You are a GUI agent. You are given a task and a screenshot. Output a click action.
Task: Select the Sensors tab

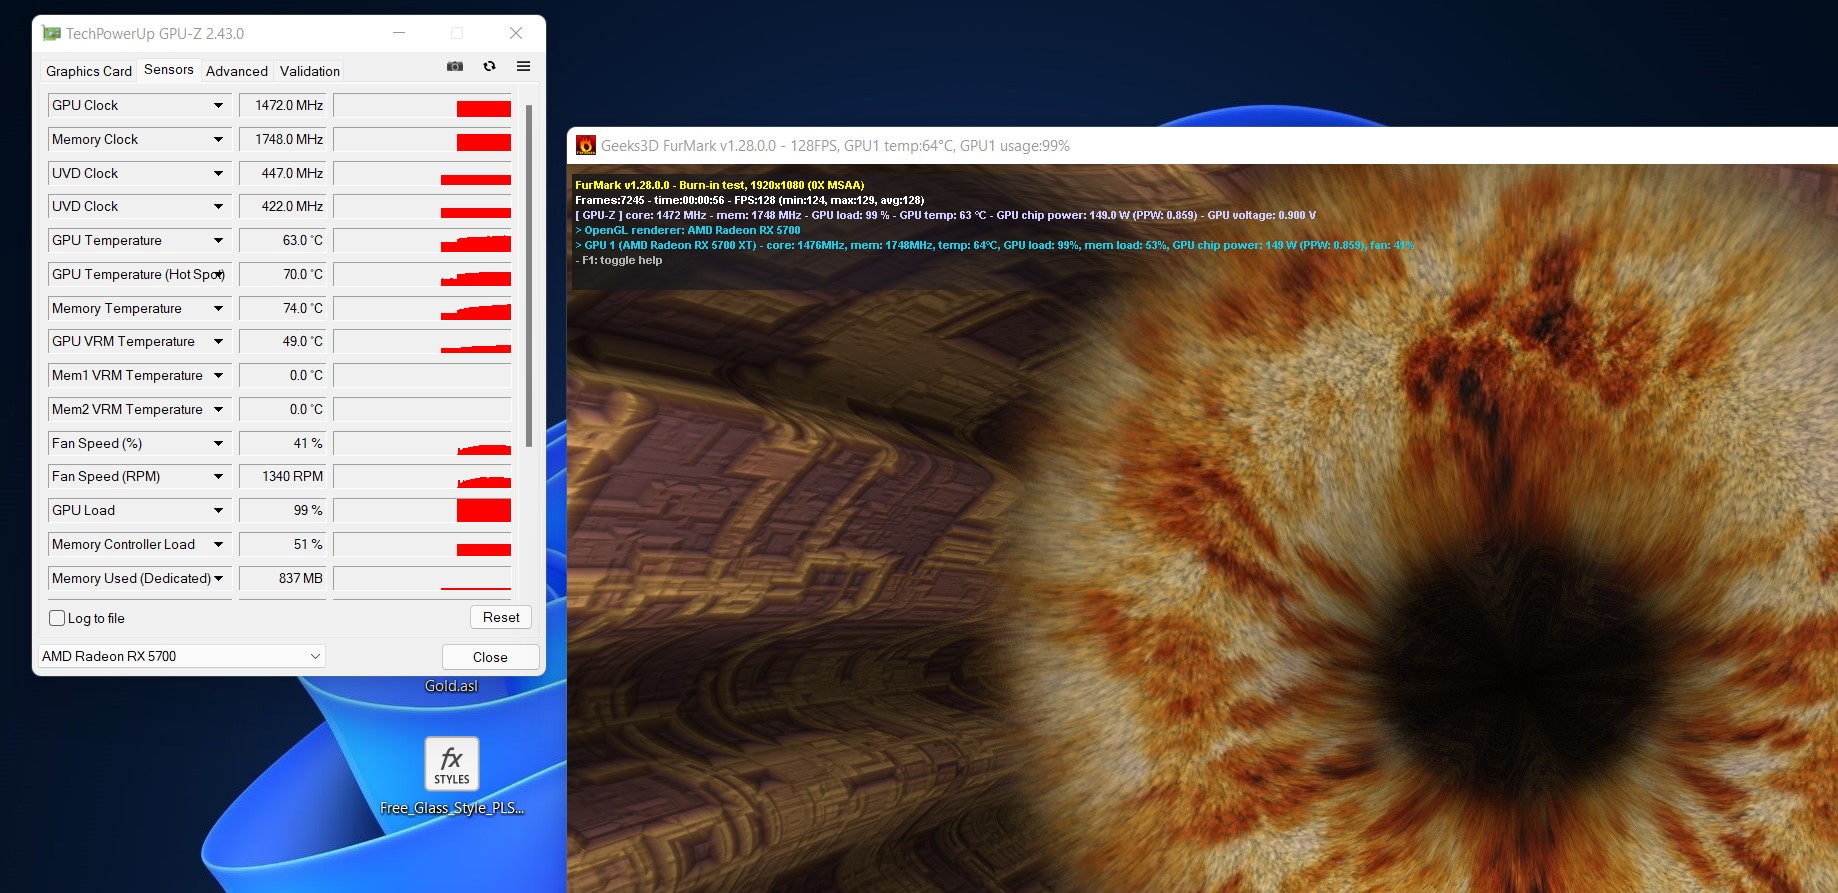click(x=169, y=69)
